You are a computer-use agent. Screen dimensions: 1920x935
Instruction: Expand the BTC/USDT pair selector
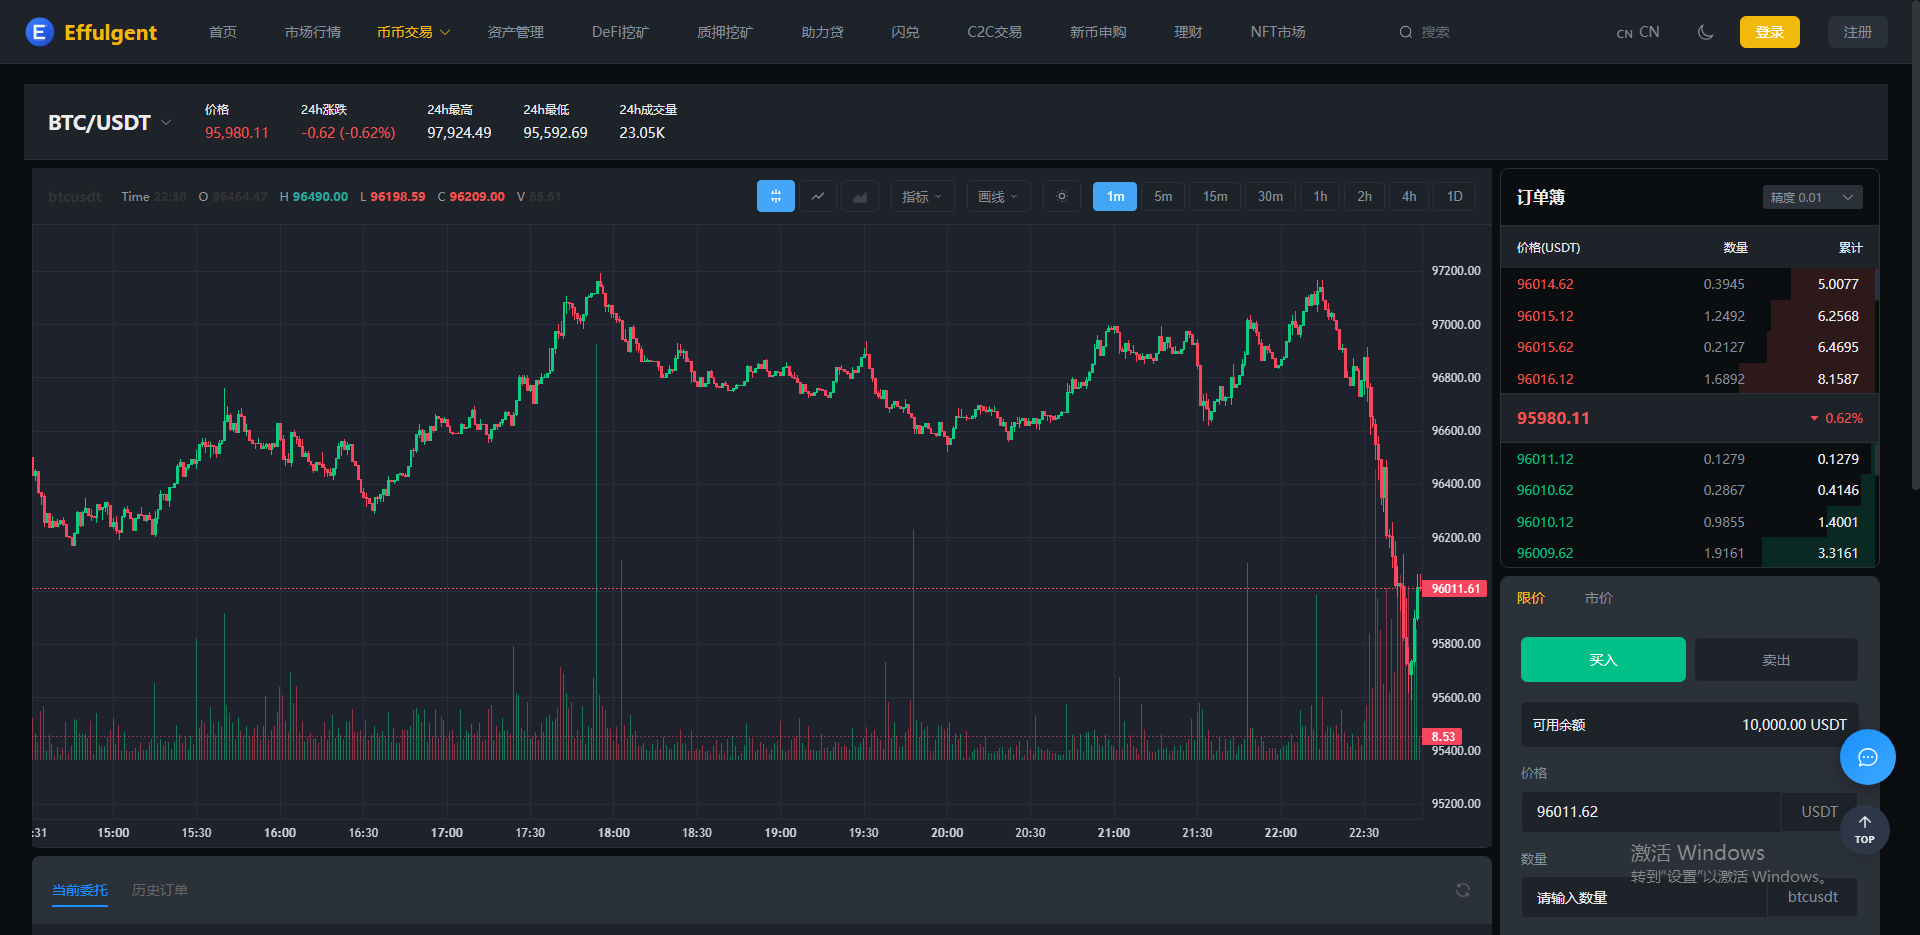tap(110, 123)
